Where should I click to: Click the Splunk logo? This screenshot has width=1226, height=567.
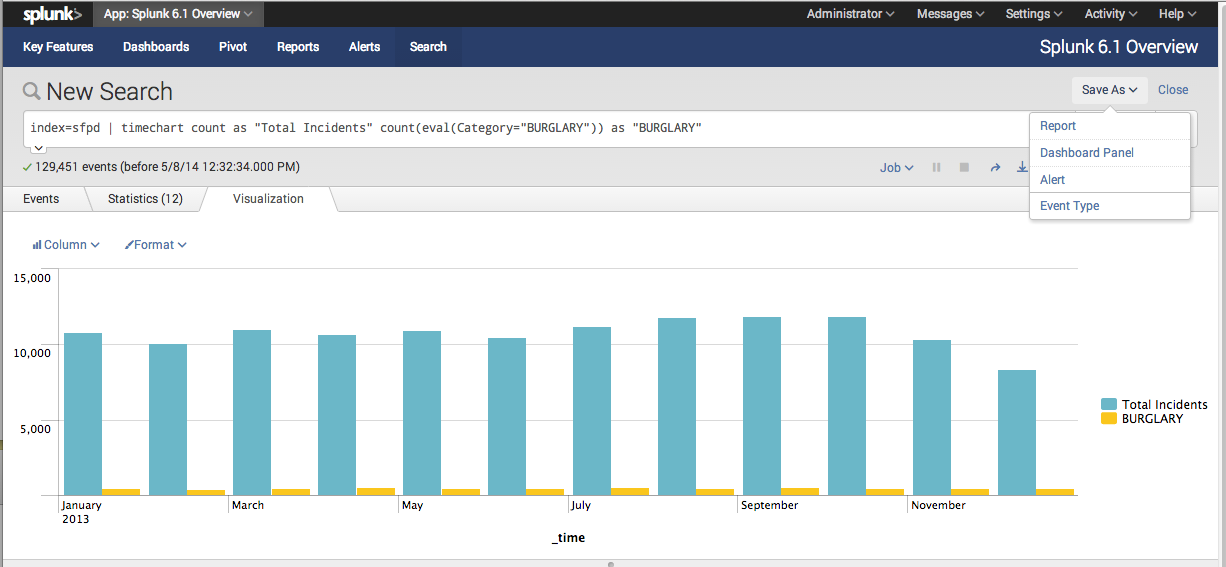click(52, 14)
